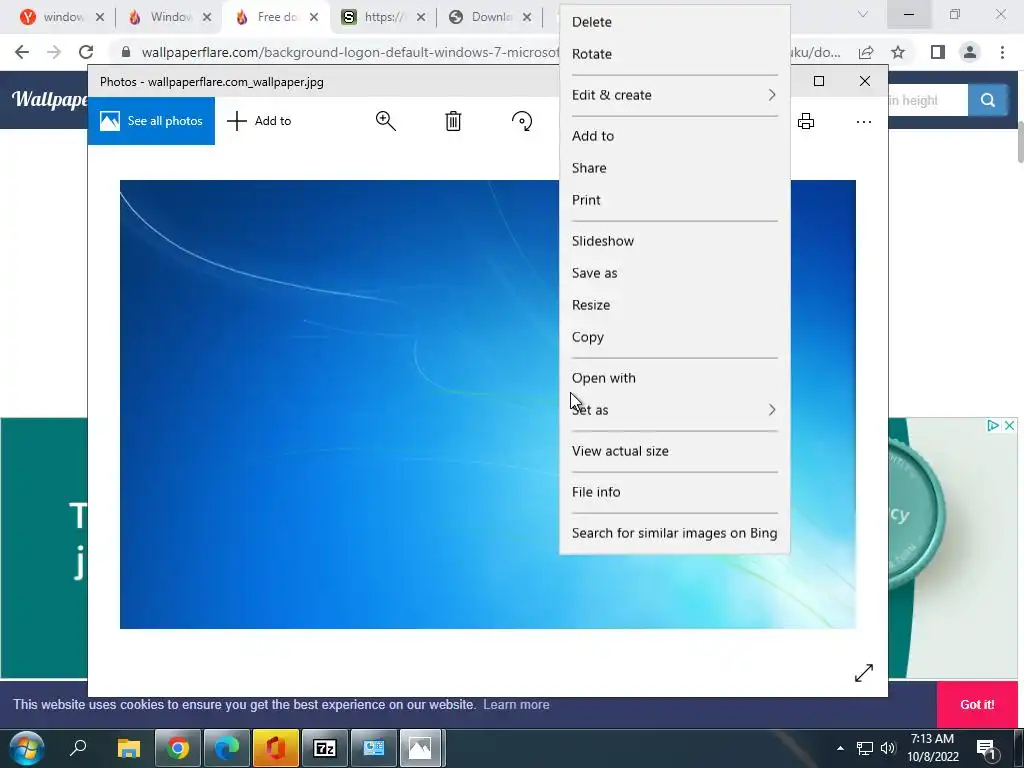Image resolution: width=1024 pixels, height=768 pixels.
Task: Expand the Edit & create submenu
Action: pos(675,95)
